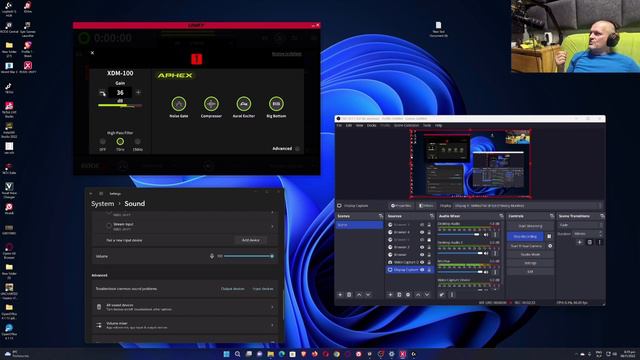Open Desktop Audio options three-dot menu
Image resolution: width=640 pixels, height=360 pixels.
point(495,235)
